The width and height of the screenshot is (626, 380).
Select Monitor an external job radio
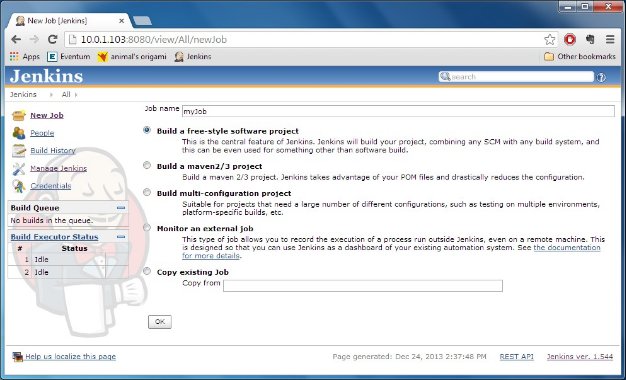click(x=147, y=228)
